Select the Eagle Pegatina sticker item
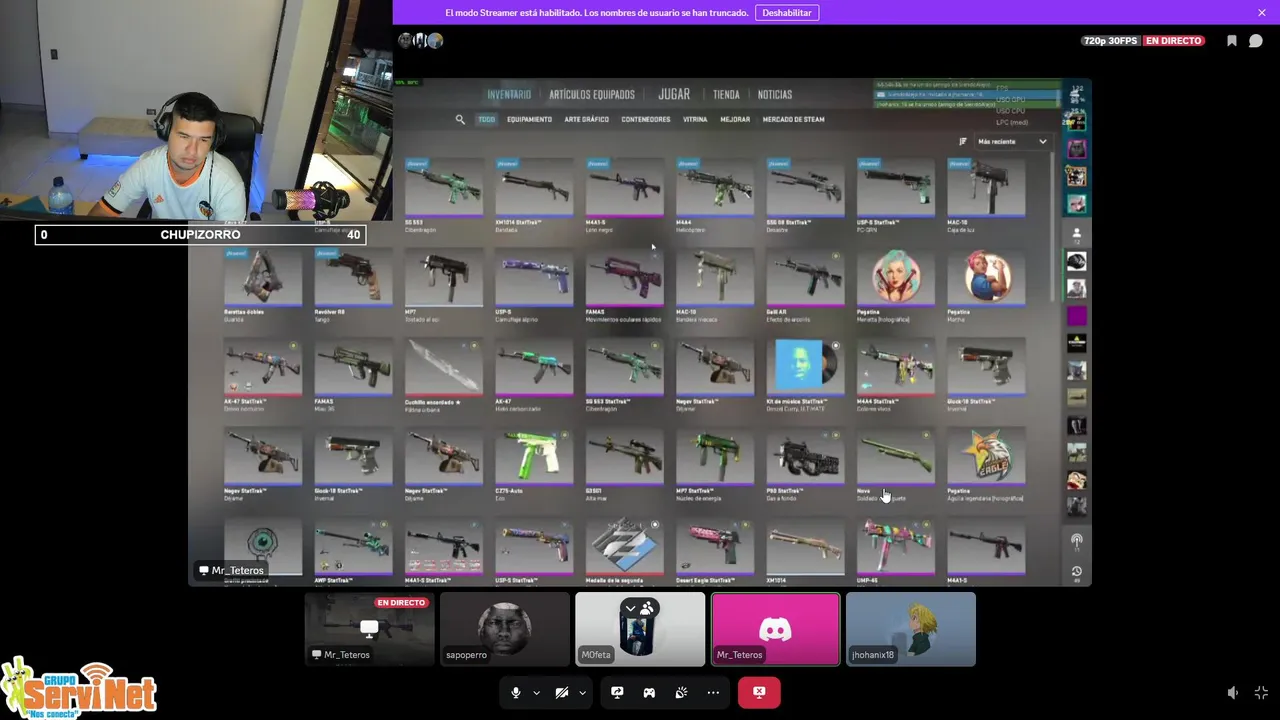This screenshot has height=720, width=1280. pyautogui.click(x=986, y=463)
